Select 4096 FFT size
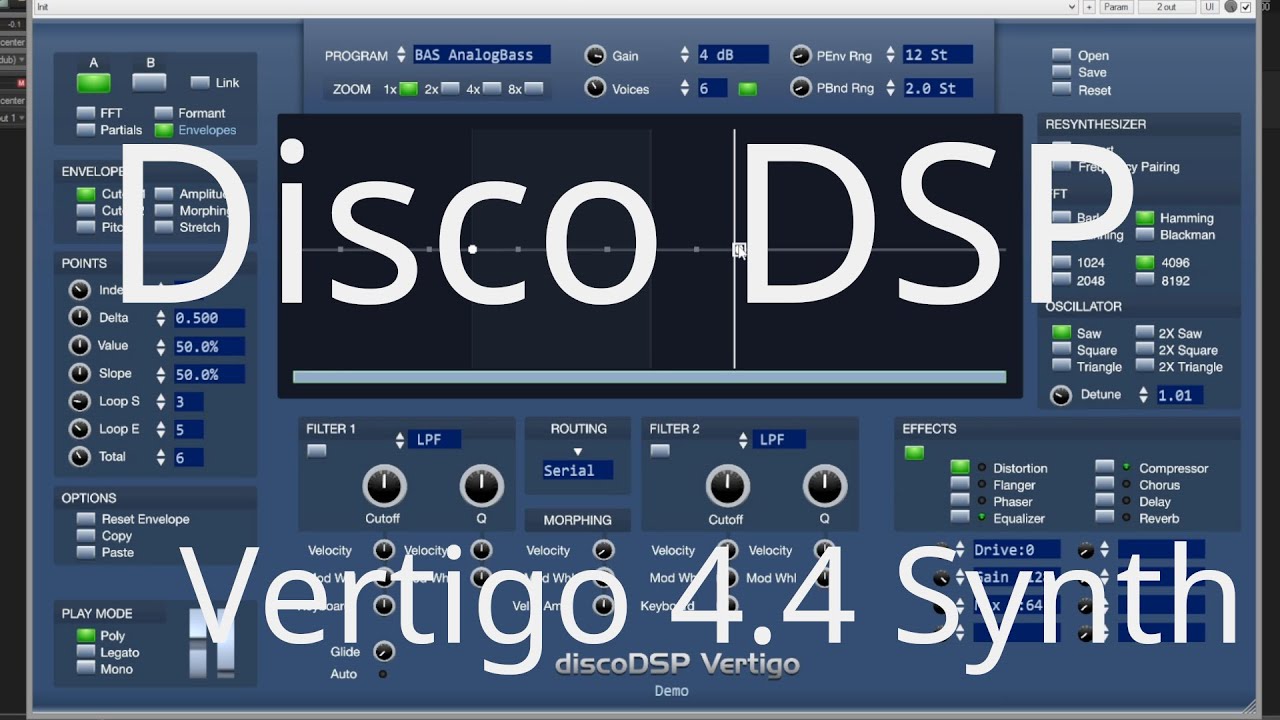The image size is (1280, 720). 1144,263
